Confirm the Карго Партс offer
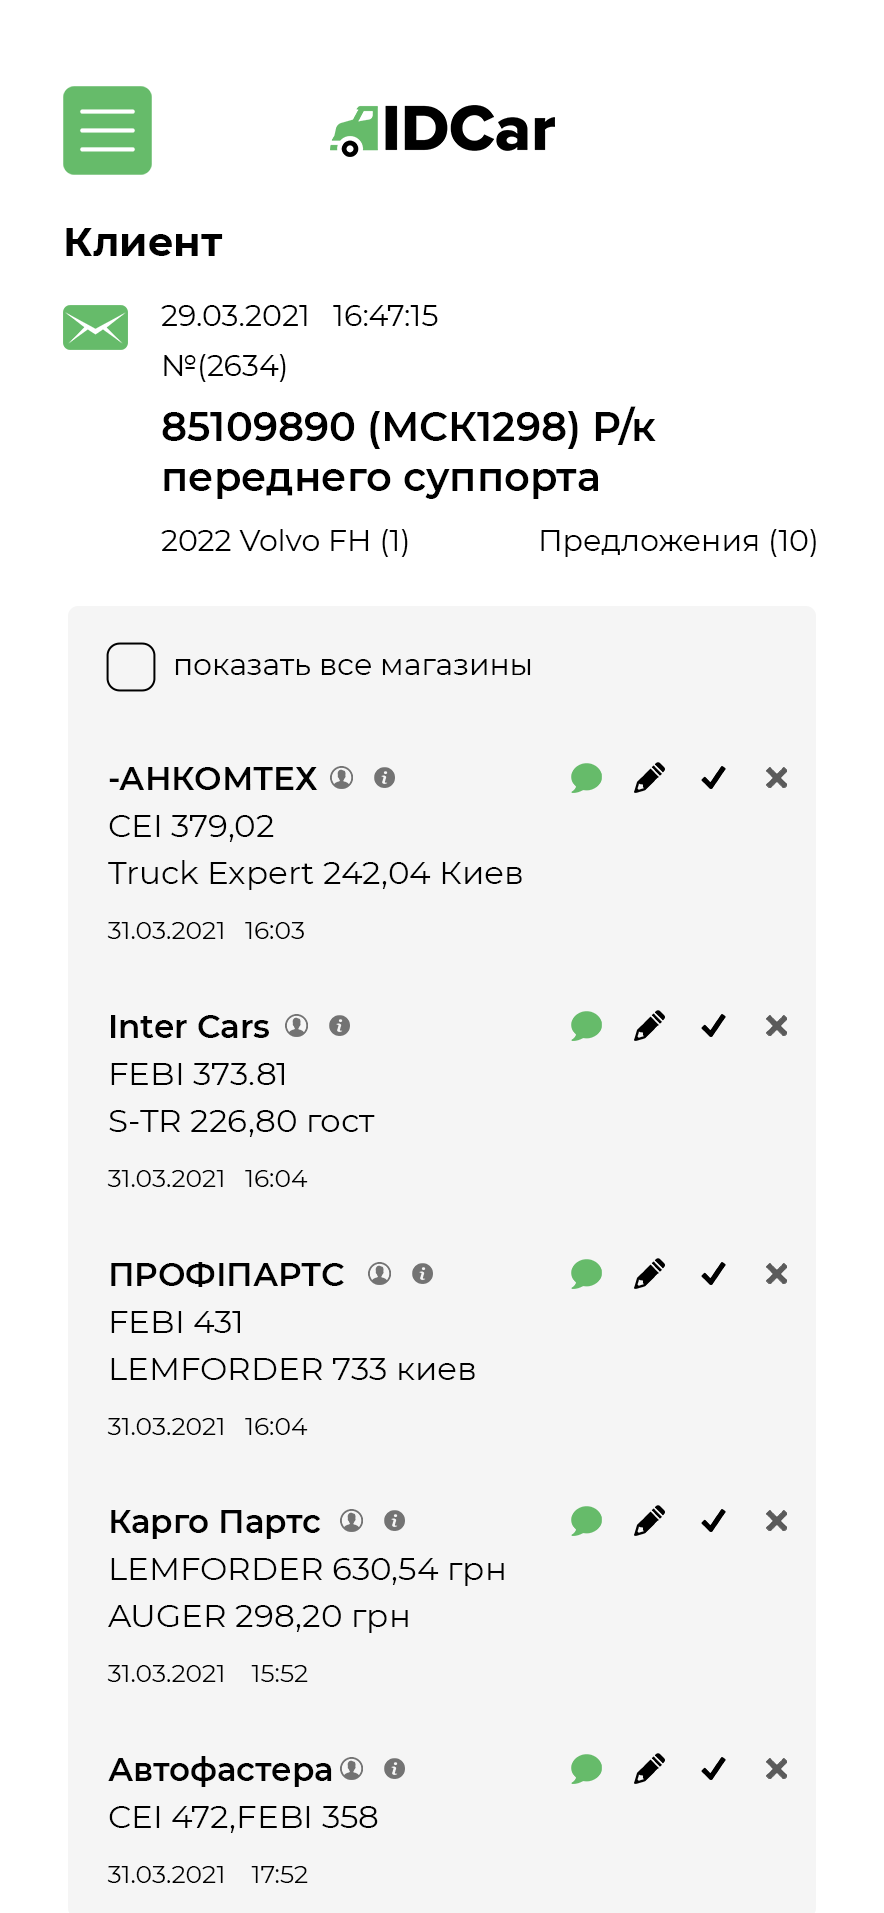This screenshot has width=884, height=1913. click(x=713, y=1521)
